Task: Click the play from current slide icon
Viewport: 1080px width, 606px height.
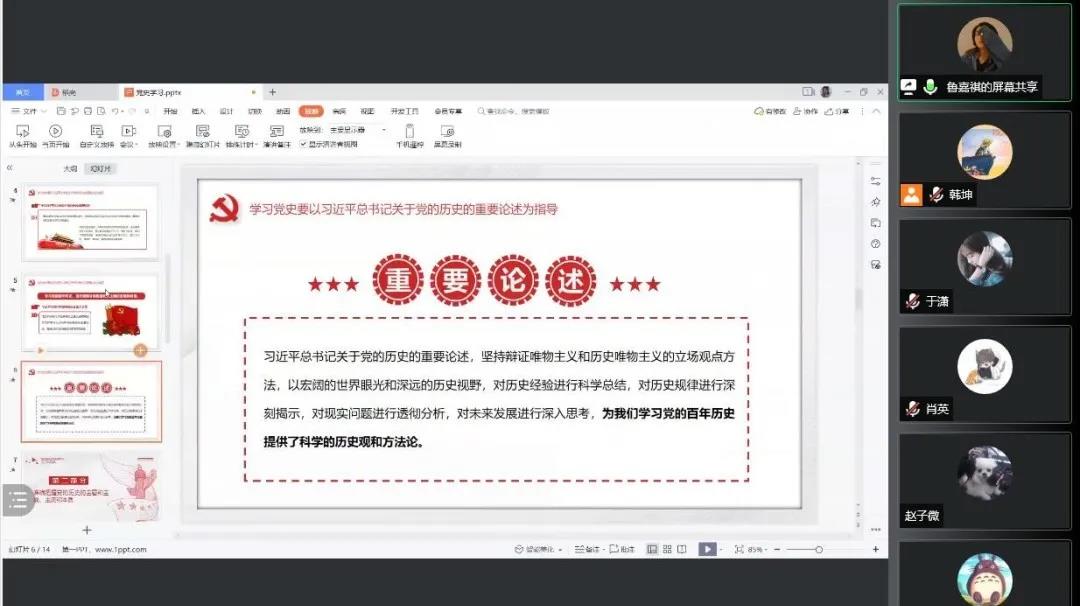Action: pyautogui.click(x=55, y=131)
